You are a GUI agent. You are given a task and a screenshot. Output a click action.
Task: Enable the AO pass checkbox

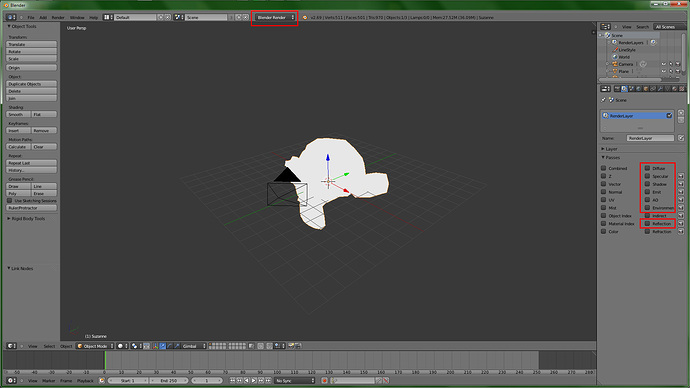click(x=647, y=200)
